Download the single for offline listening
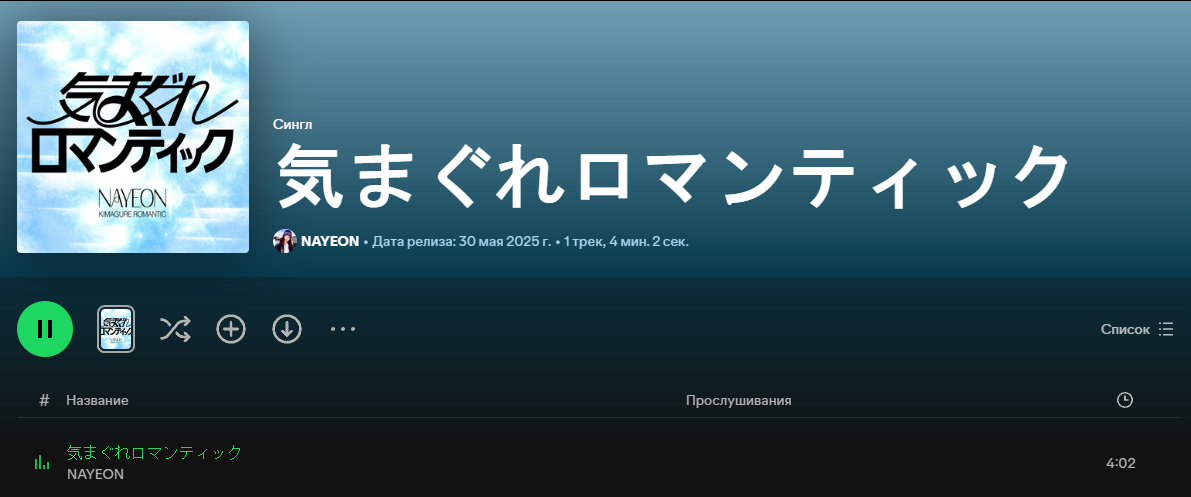The width and height of the screenshot is (1191, 497). [287, 329]
